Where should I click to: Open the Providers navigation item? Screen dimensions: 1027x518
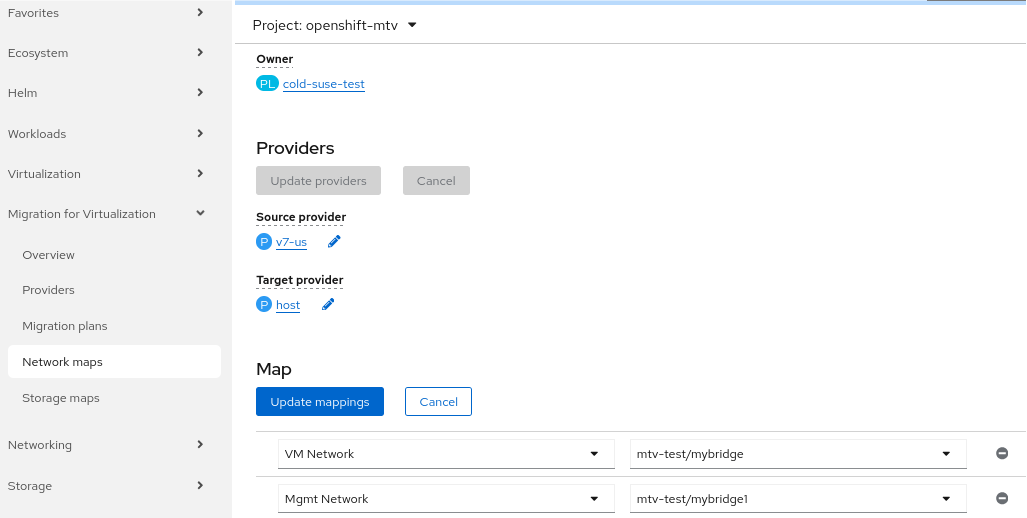pos(49,290)
